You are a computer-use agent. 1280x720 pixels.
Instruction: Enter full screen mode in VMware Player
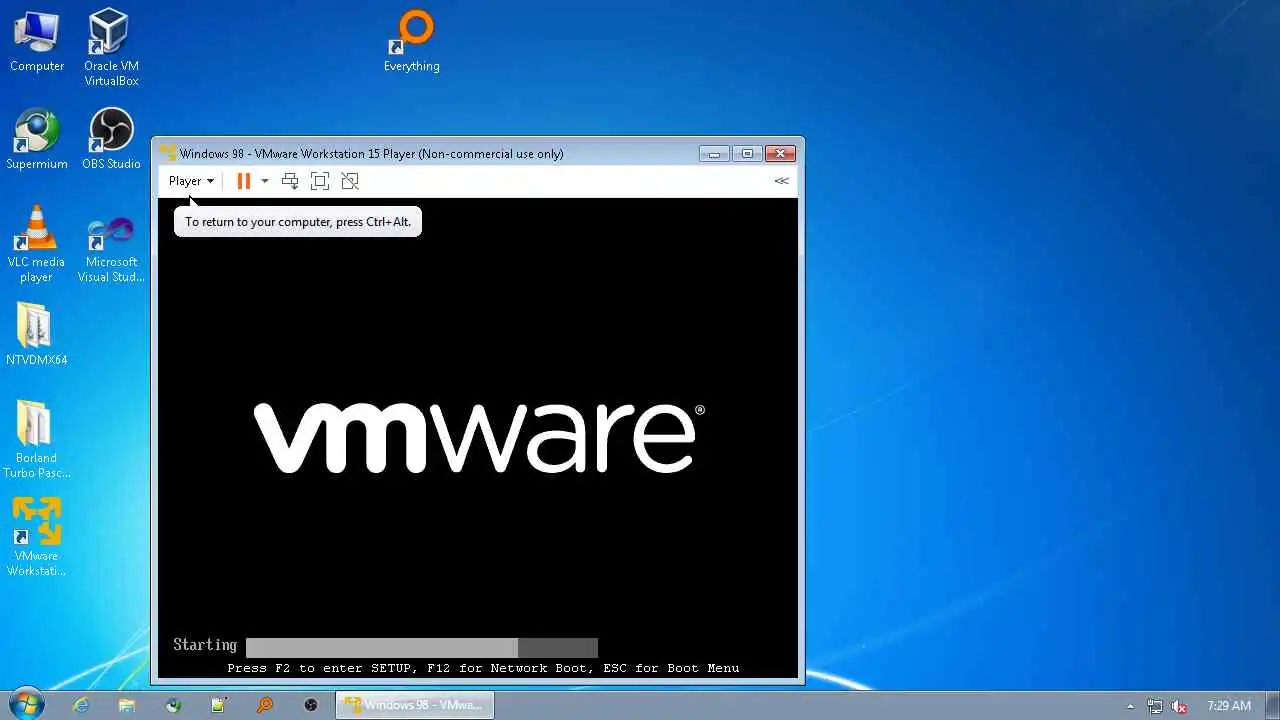[x=320, y=181]
